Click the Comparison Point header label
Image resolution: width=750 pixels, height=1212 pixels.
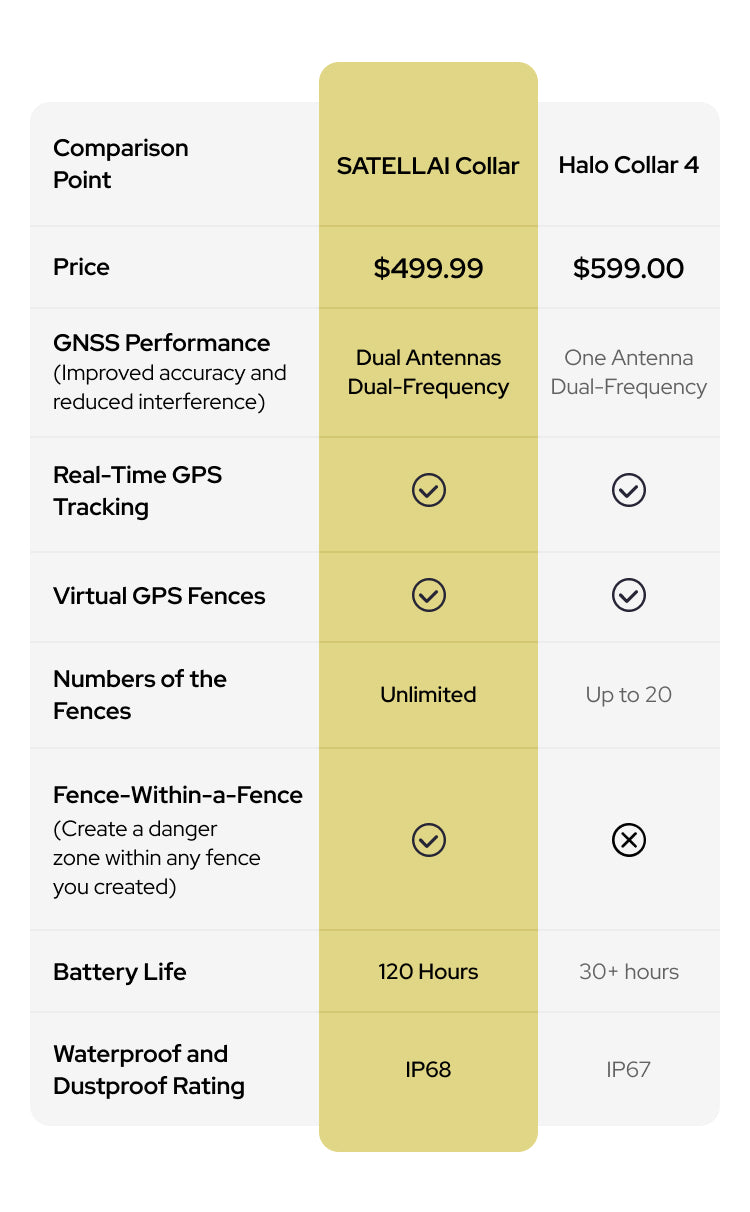click(x=120, y=164)
